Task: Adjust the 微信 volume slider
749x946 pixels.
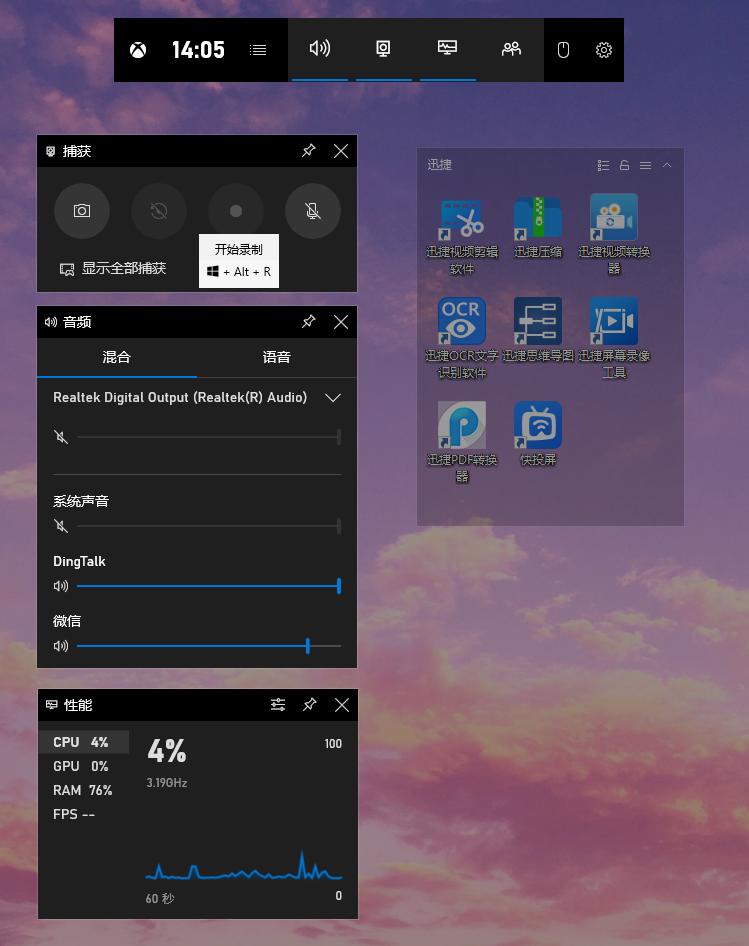Action: (x=209, y=646)
